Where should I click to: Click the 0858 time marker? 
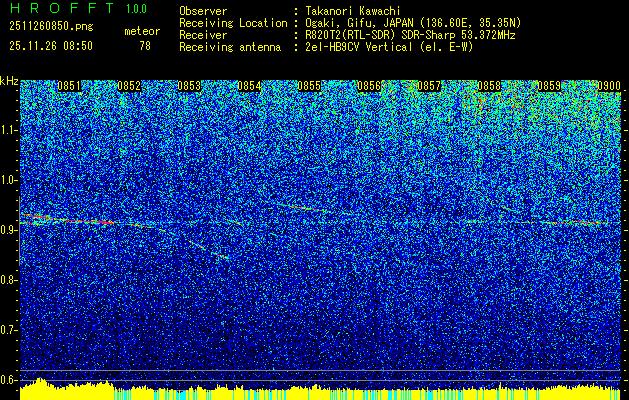coord(489,86)
